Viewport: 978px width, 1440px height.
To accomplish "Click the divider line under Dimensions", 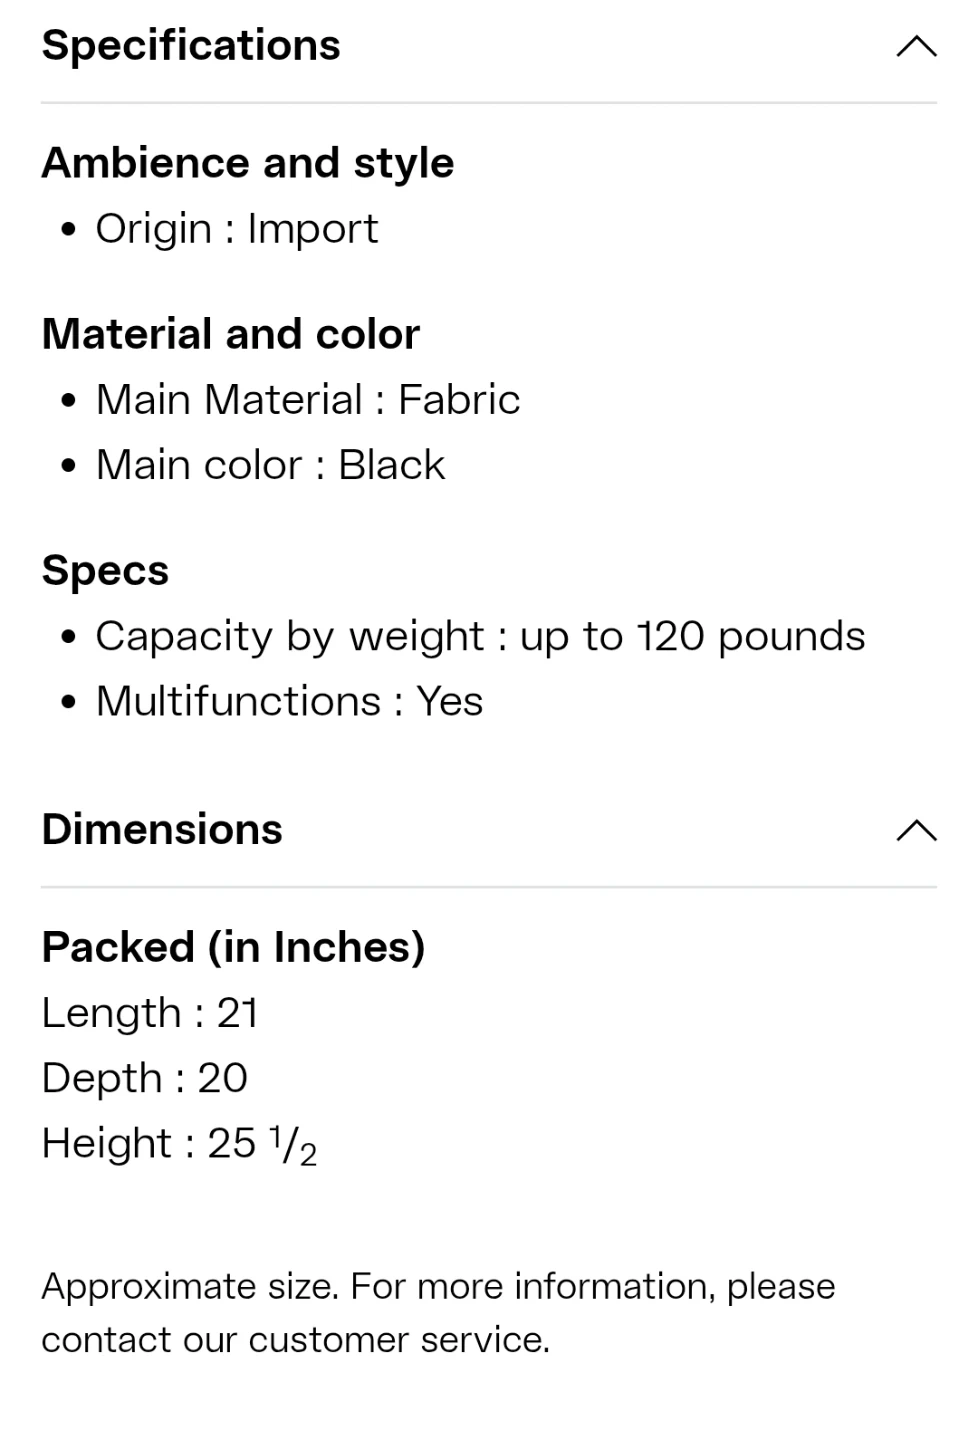I will point(488,886).
